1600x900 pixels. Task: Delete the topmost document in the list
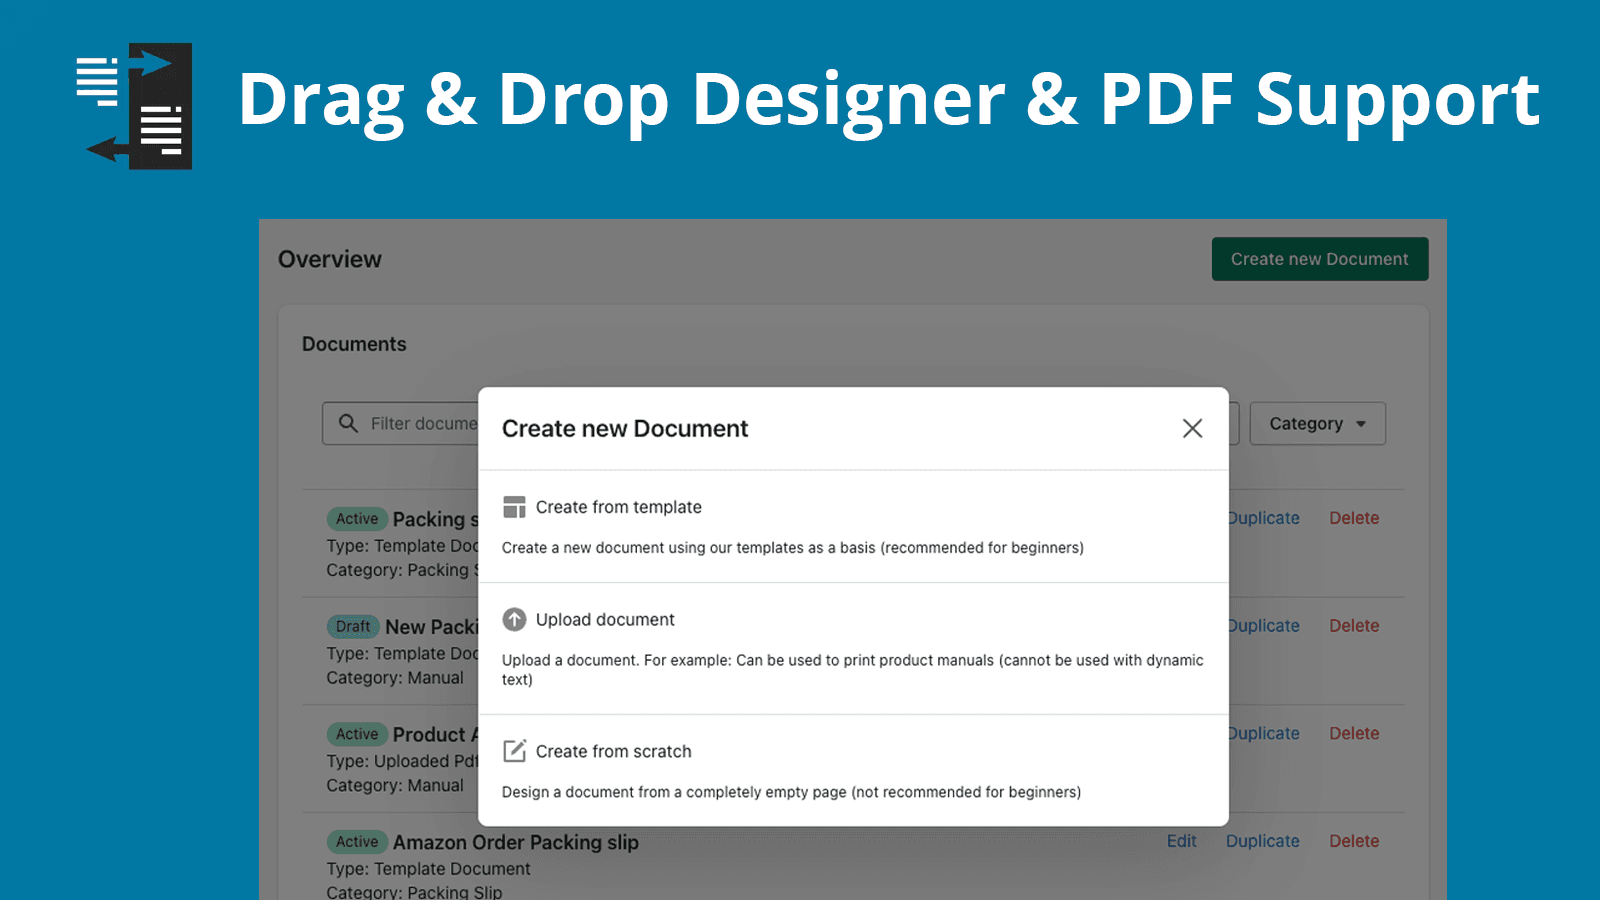[1354, 518]
